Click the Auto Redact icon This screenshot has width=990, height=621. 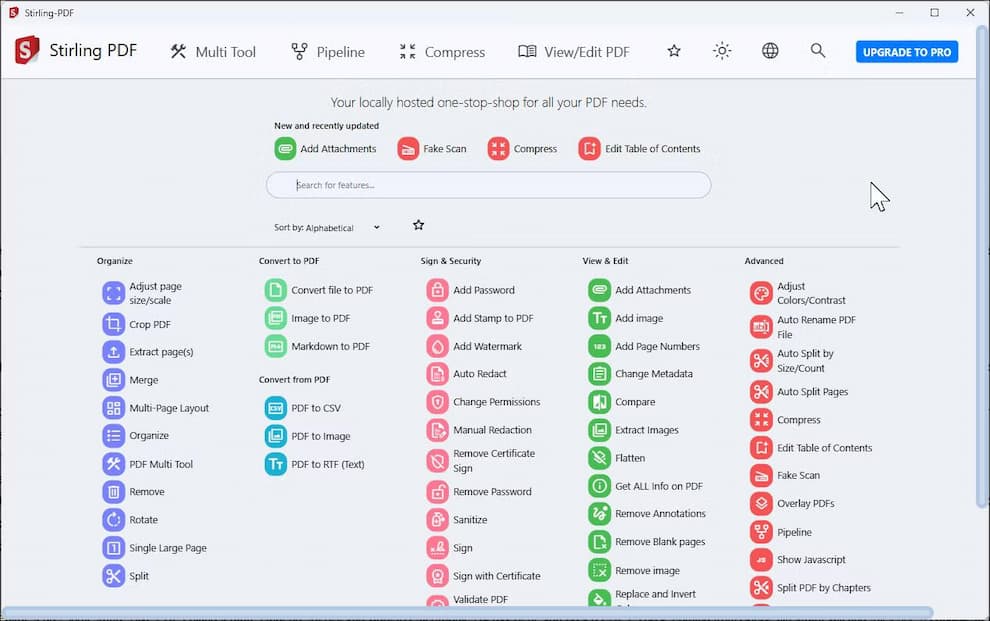pyautogui.click(x=437, y=374)
